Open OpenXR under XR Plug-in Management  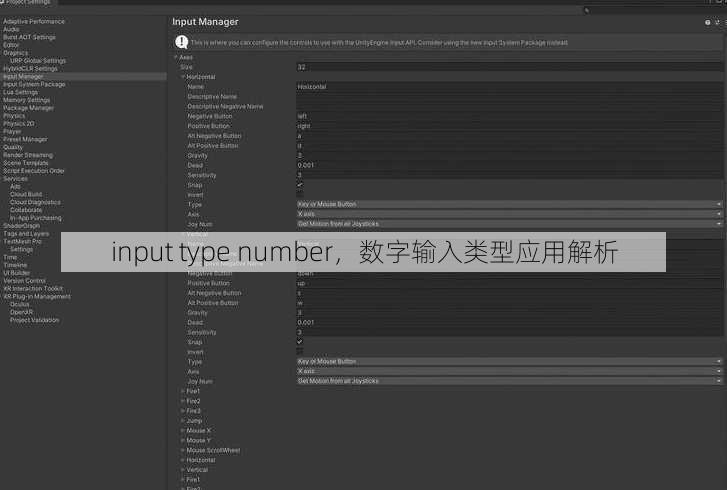pos(21,312)
